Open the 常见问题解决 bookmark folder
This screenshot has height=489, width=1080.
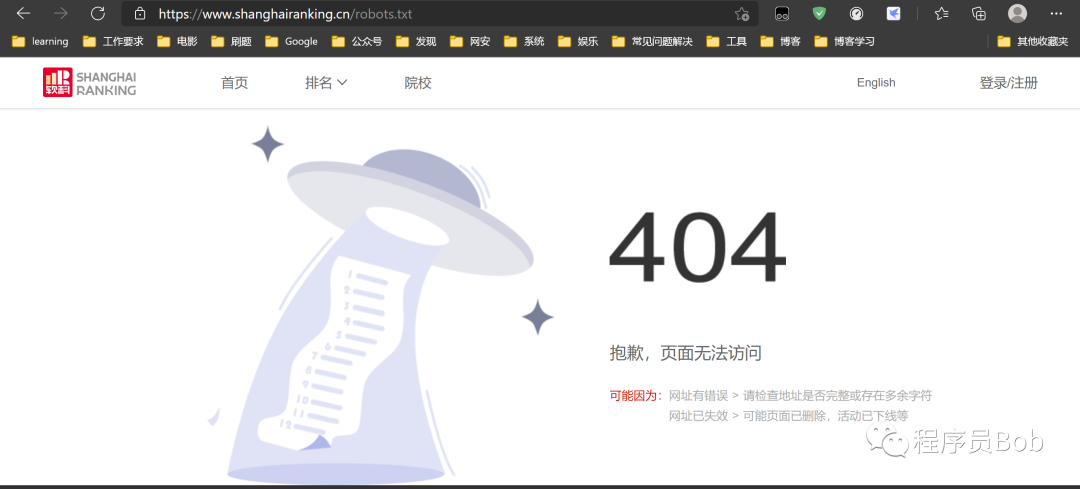coord(652,41)
